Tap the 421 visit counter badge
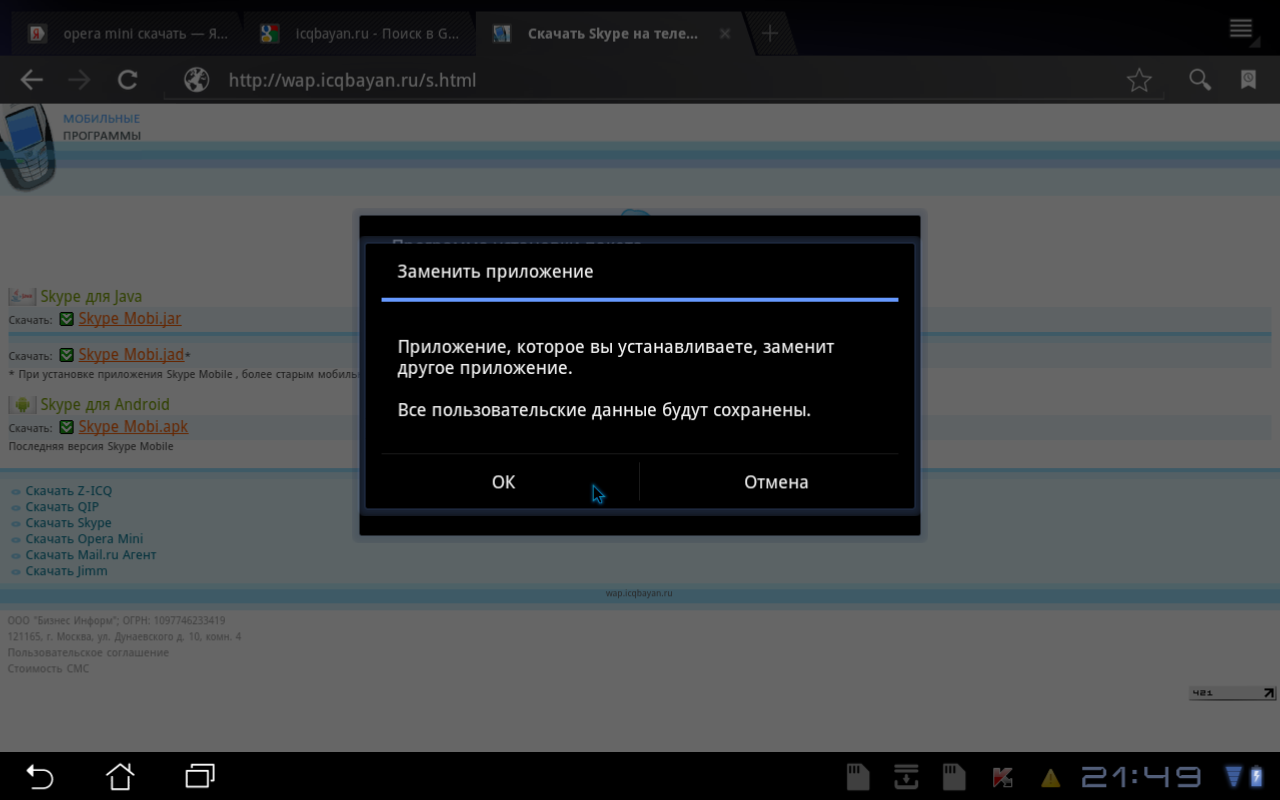 pos(1232,693)
